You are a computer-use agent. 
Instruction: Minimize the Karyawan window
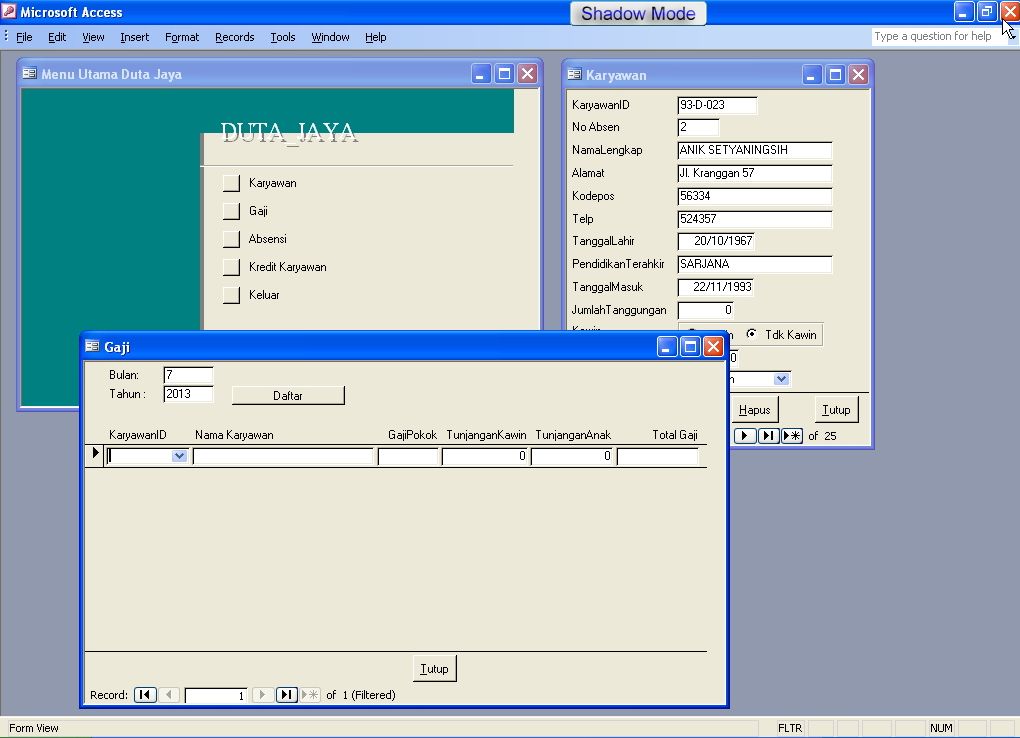tap(811, 74)
